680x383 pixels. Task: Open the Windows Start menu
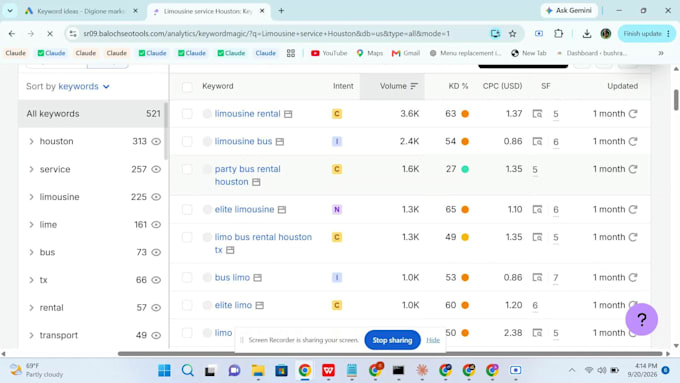coord(164,370)
